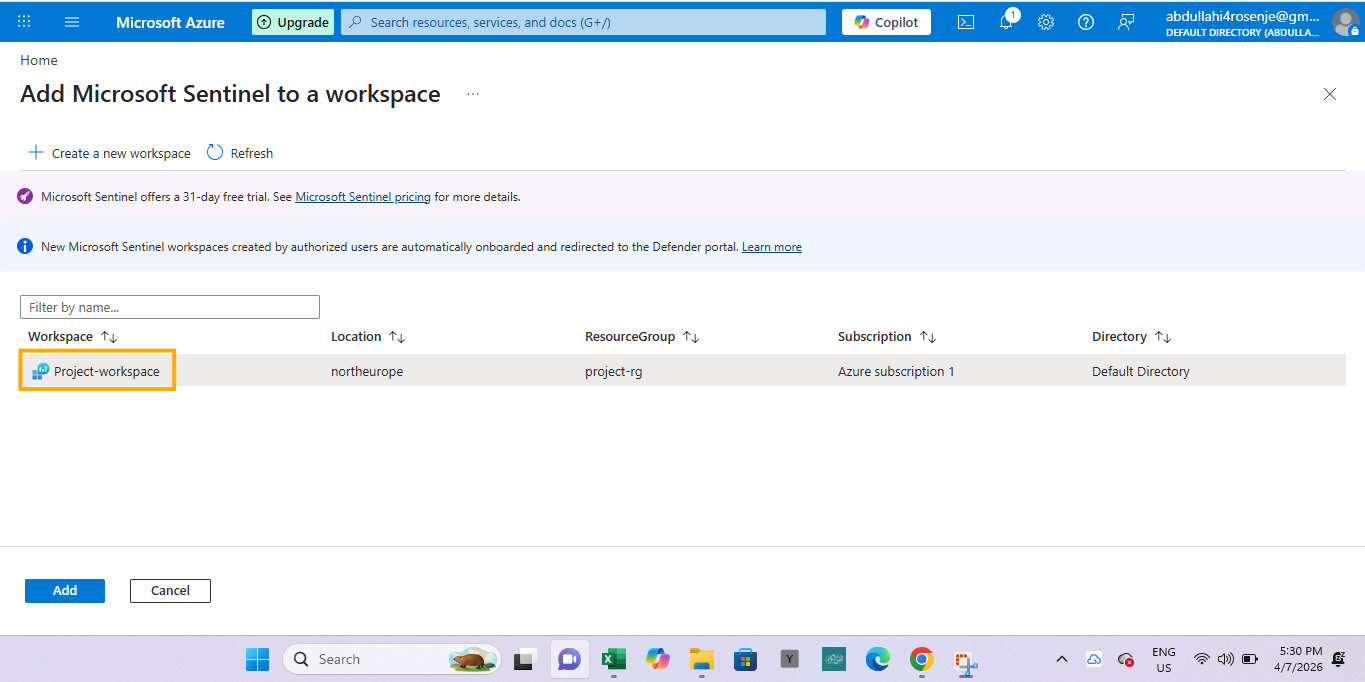Viewport: 1365px width, 682px height.
Task: Click the Windows taskbar Search box
Action: [x=391, y=659]
